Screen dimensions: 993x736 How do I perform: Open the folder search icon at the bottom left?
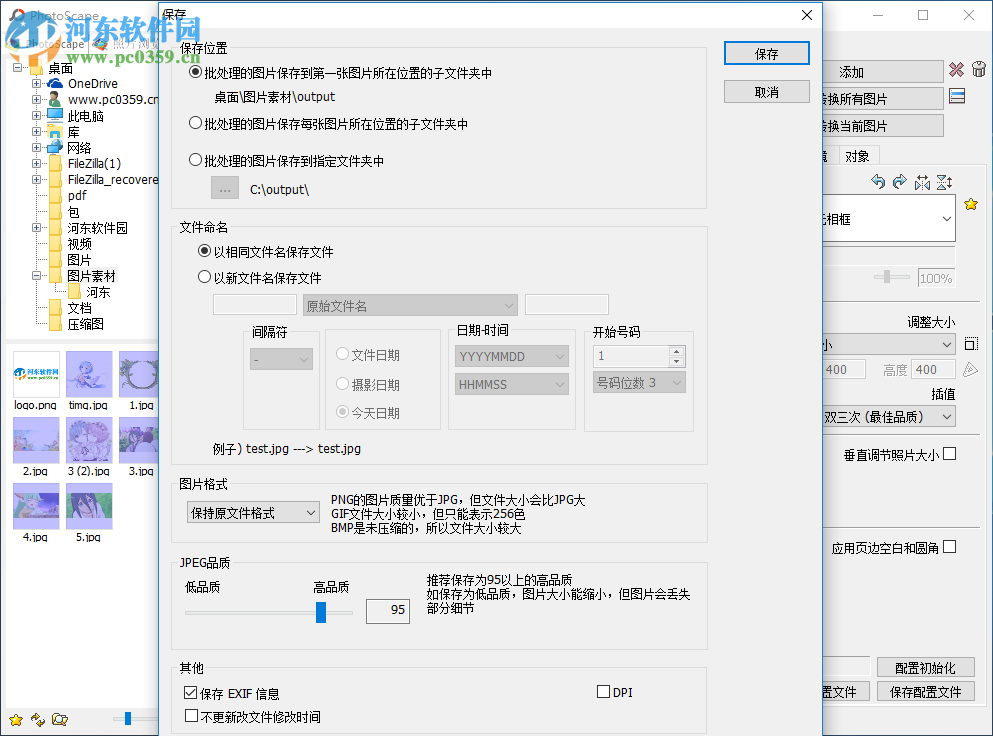[60, 719]
